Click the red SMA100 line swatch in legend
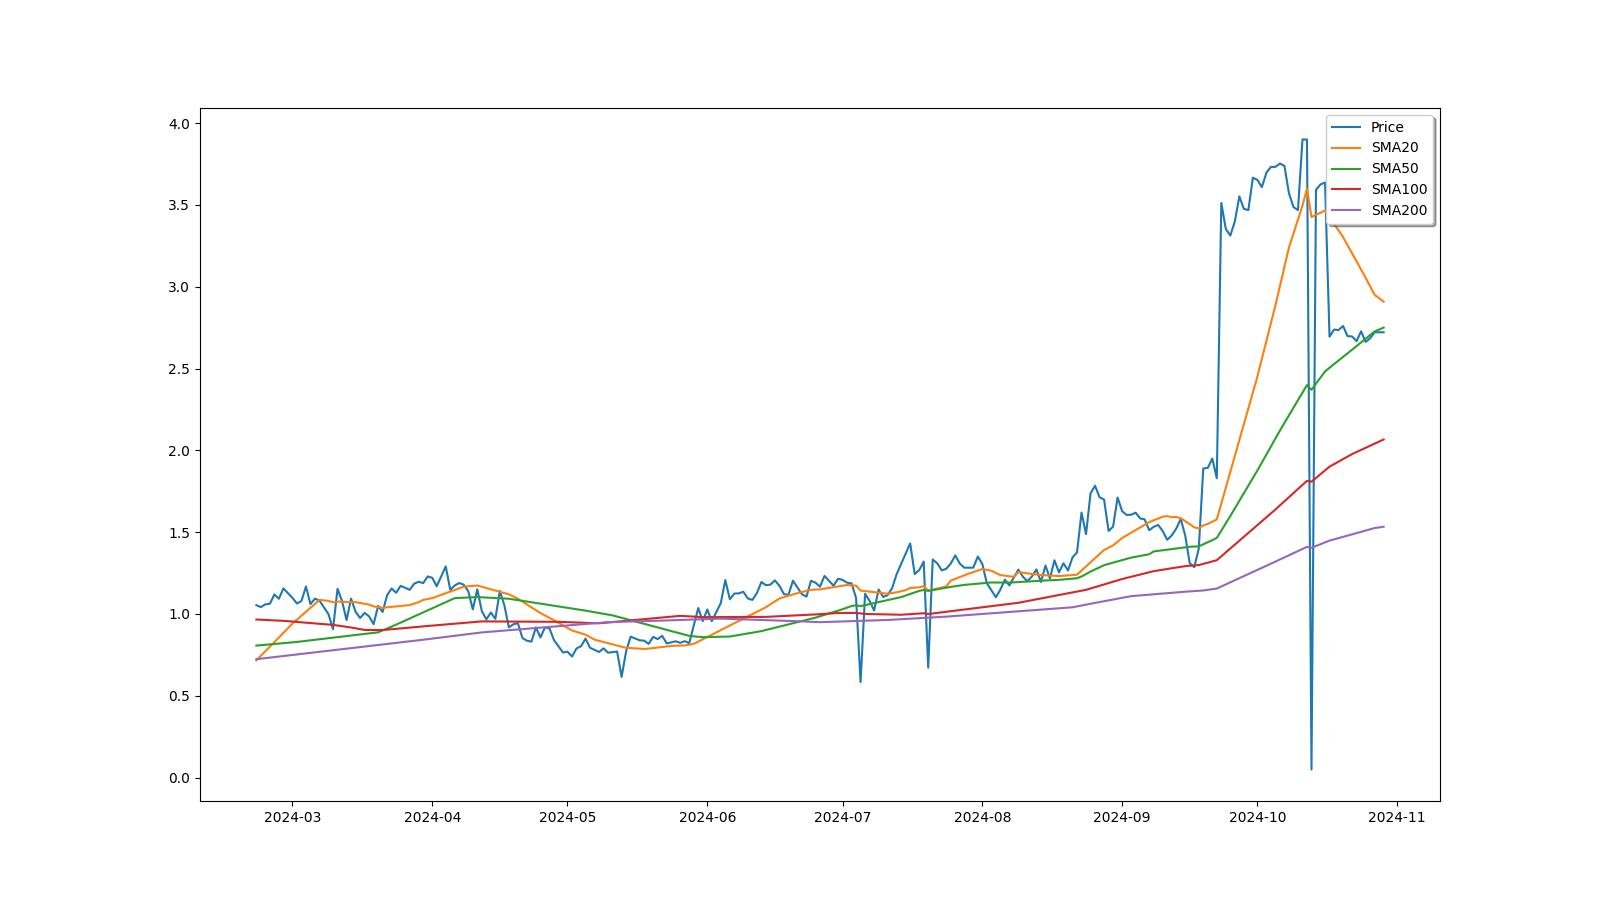The image size is (1600, 900). tap(1347, 190)
